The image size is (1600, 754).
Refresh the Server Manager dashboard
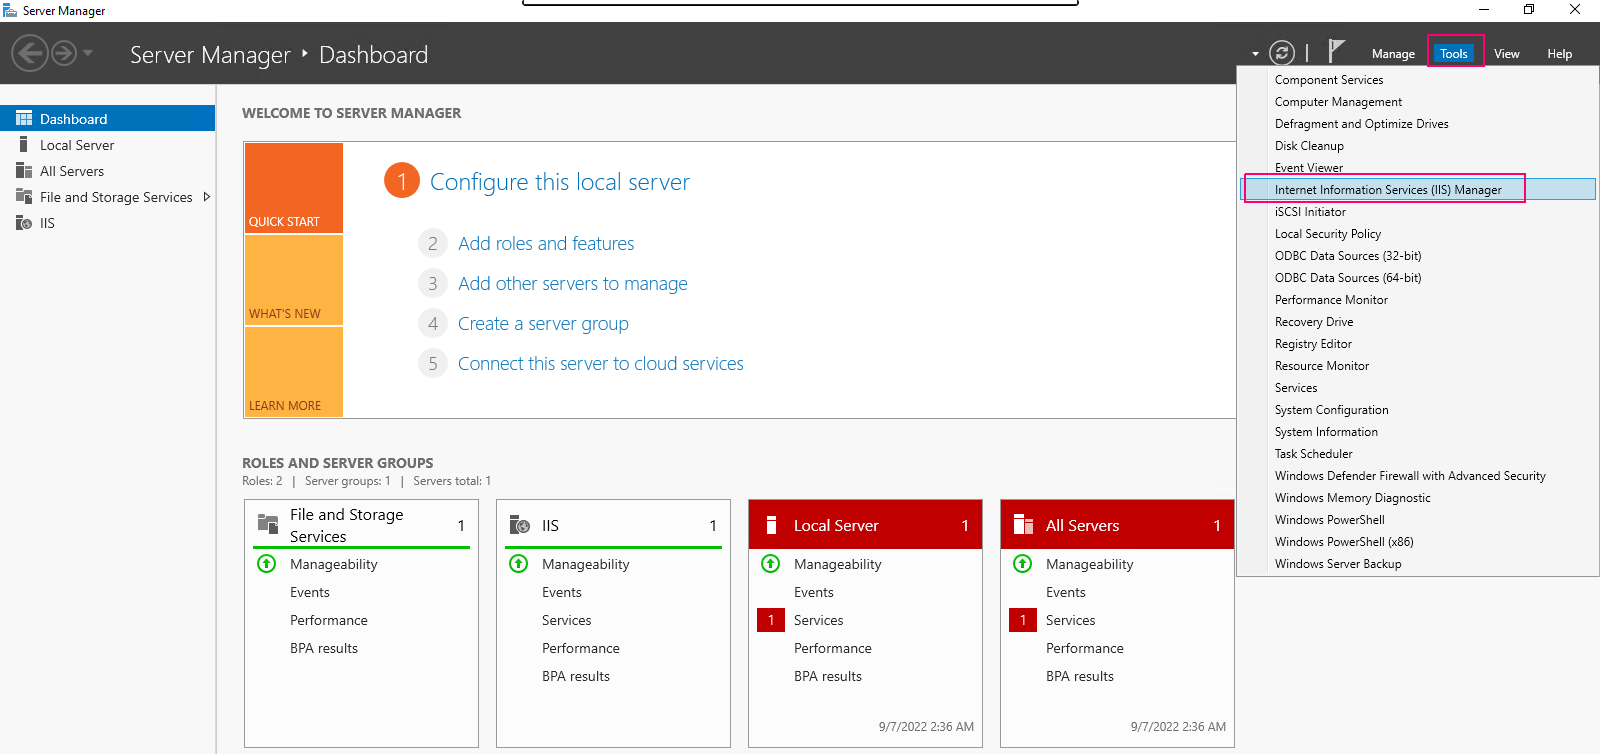tap(1282, 53)
